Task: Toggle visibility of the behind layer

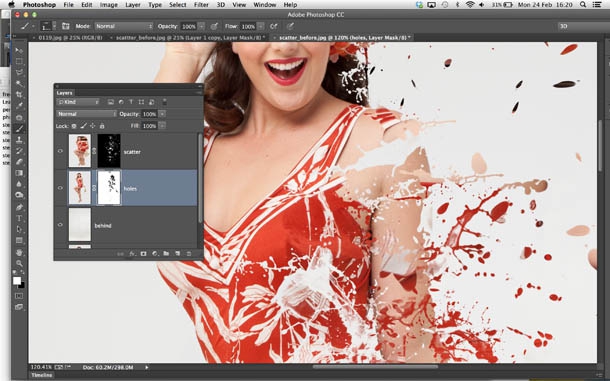Action: pyautogui.click(x=60, y=225)
